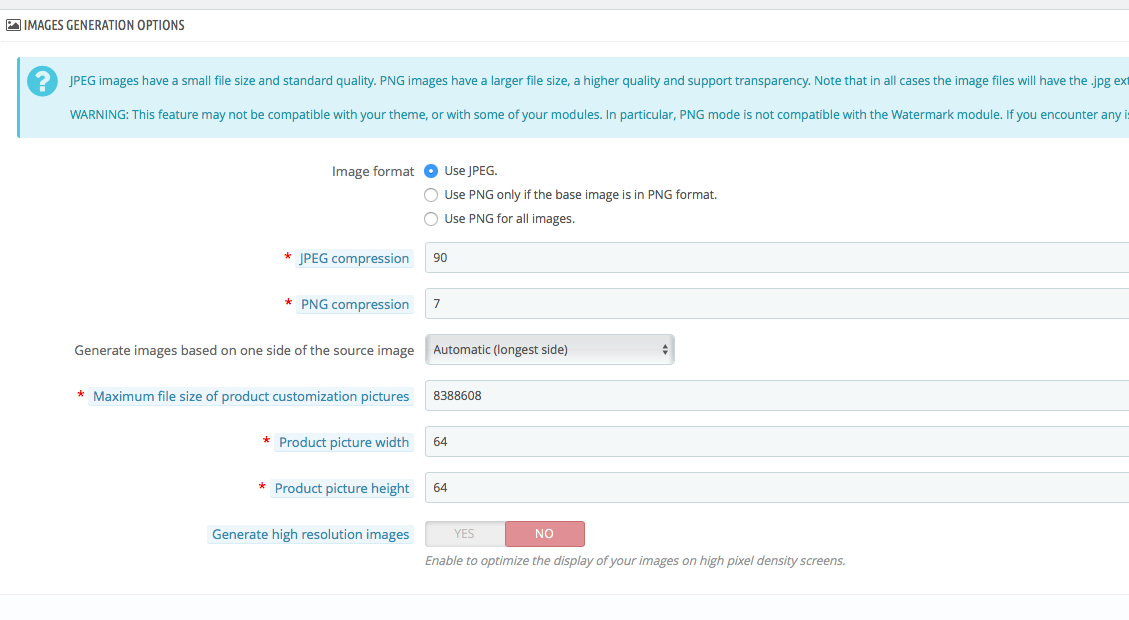Select the Use JPEG radio button
Image resolution: width=1129 pixels, height=620 pixels.
[431, 171]
